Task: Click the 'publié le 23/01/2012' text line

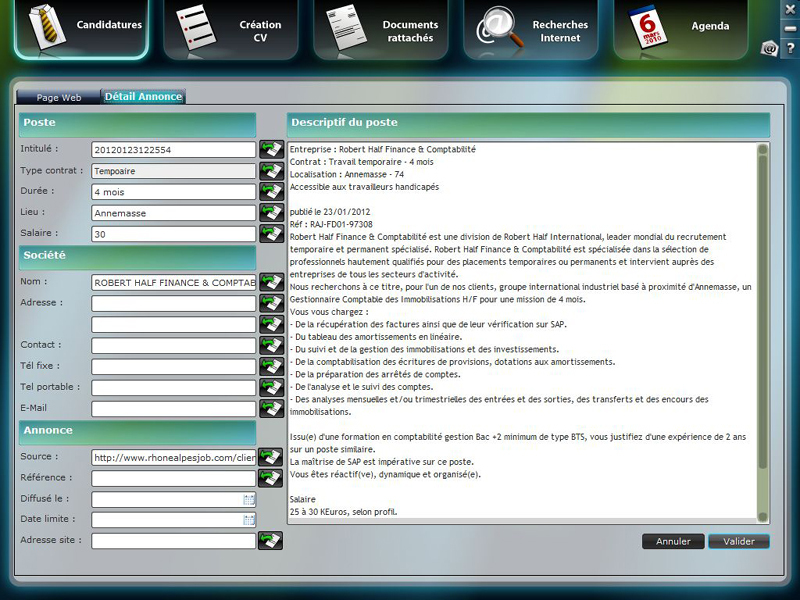Action: 330,212
